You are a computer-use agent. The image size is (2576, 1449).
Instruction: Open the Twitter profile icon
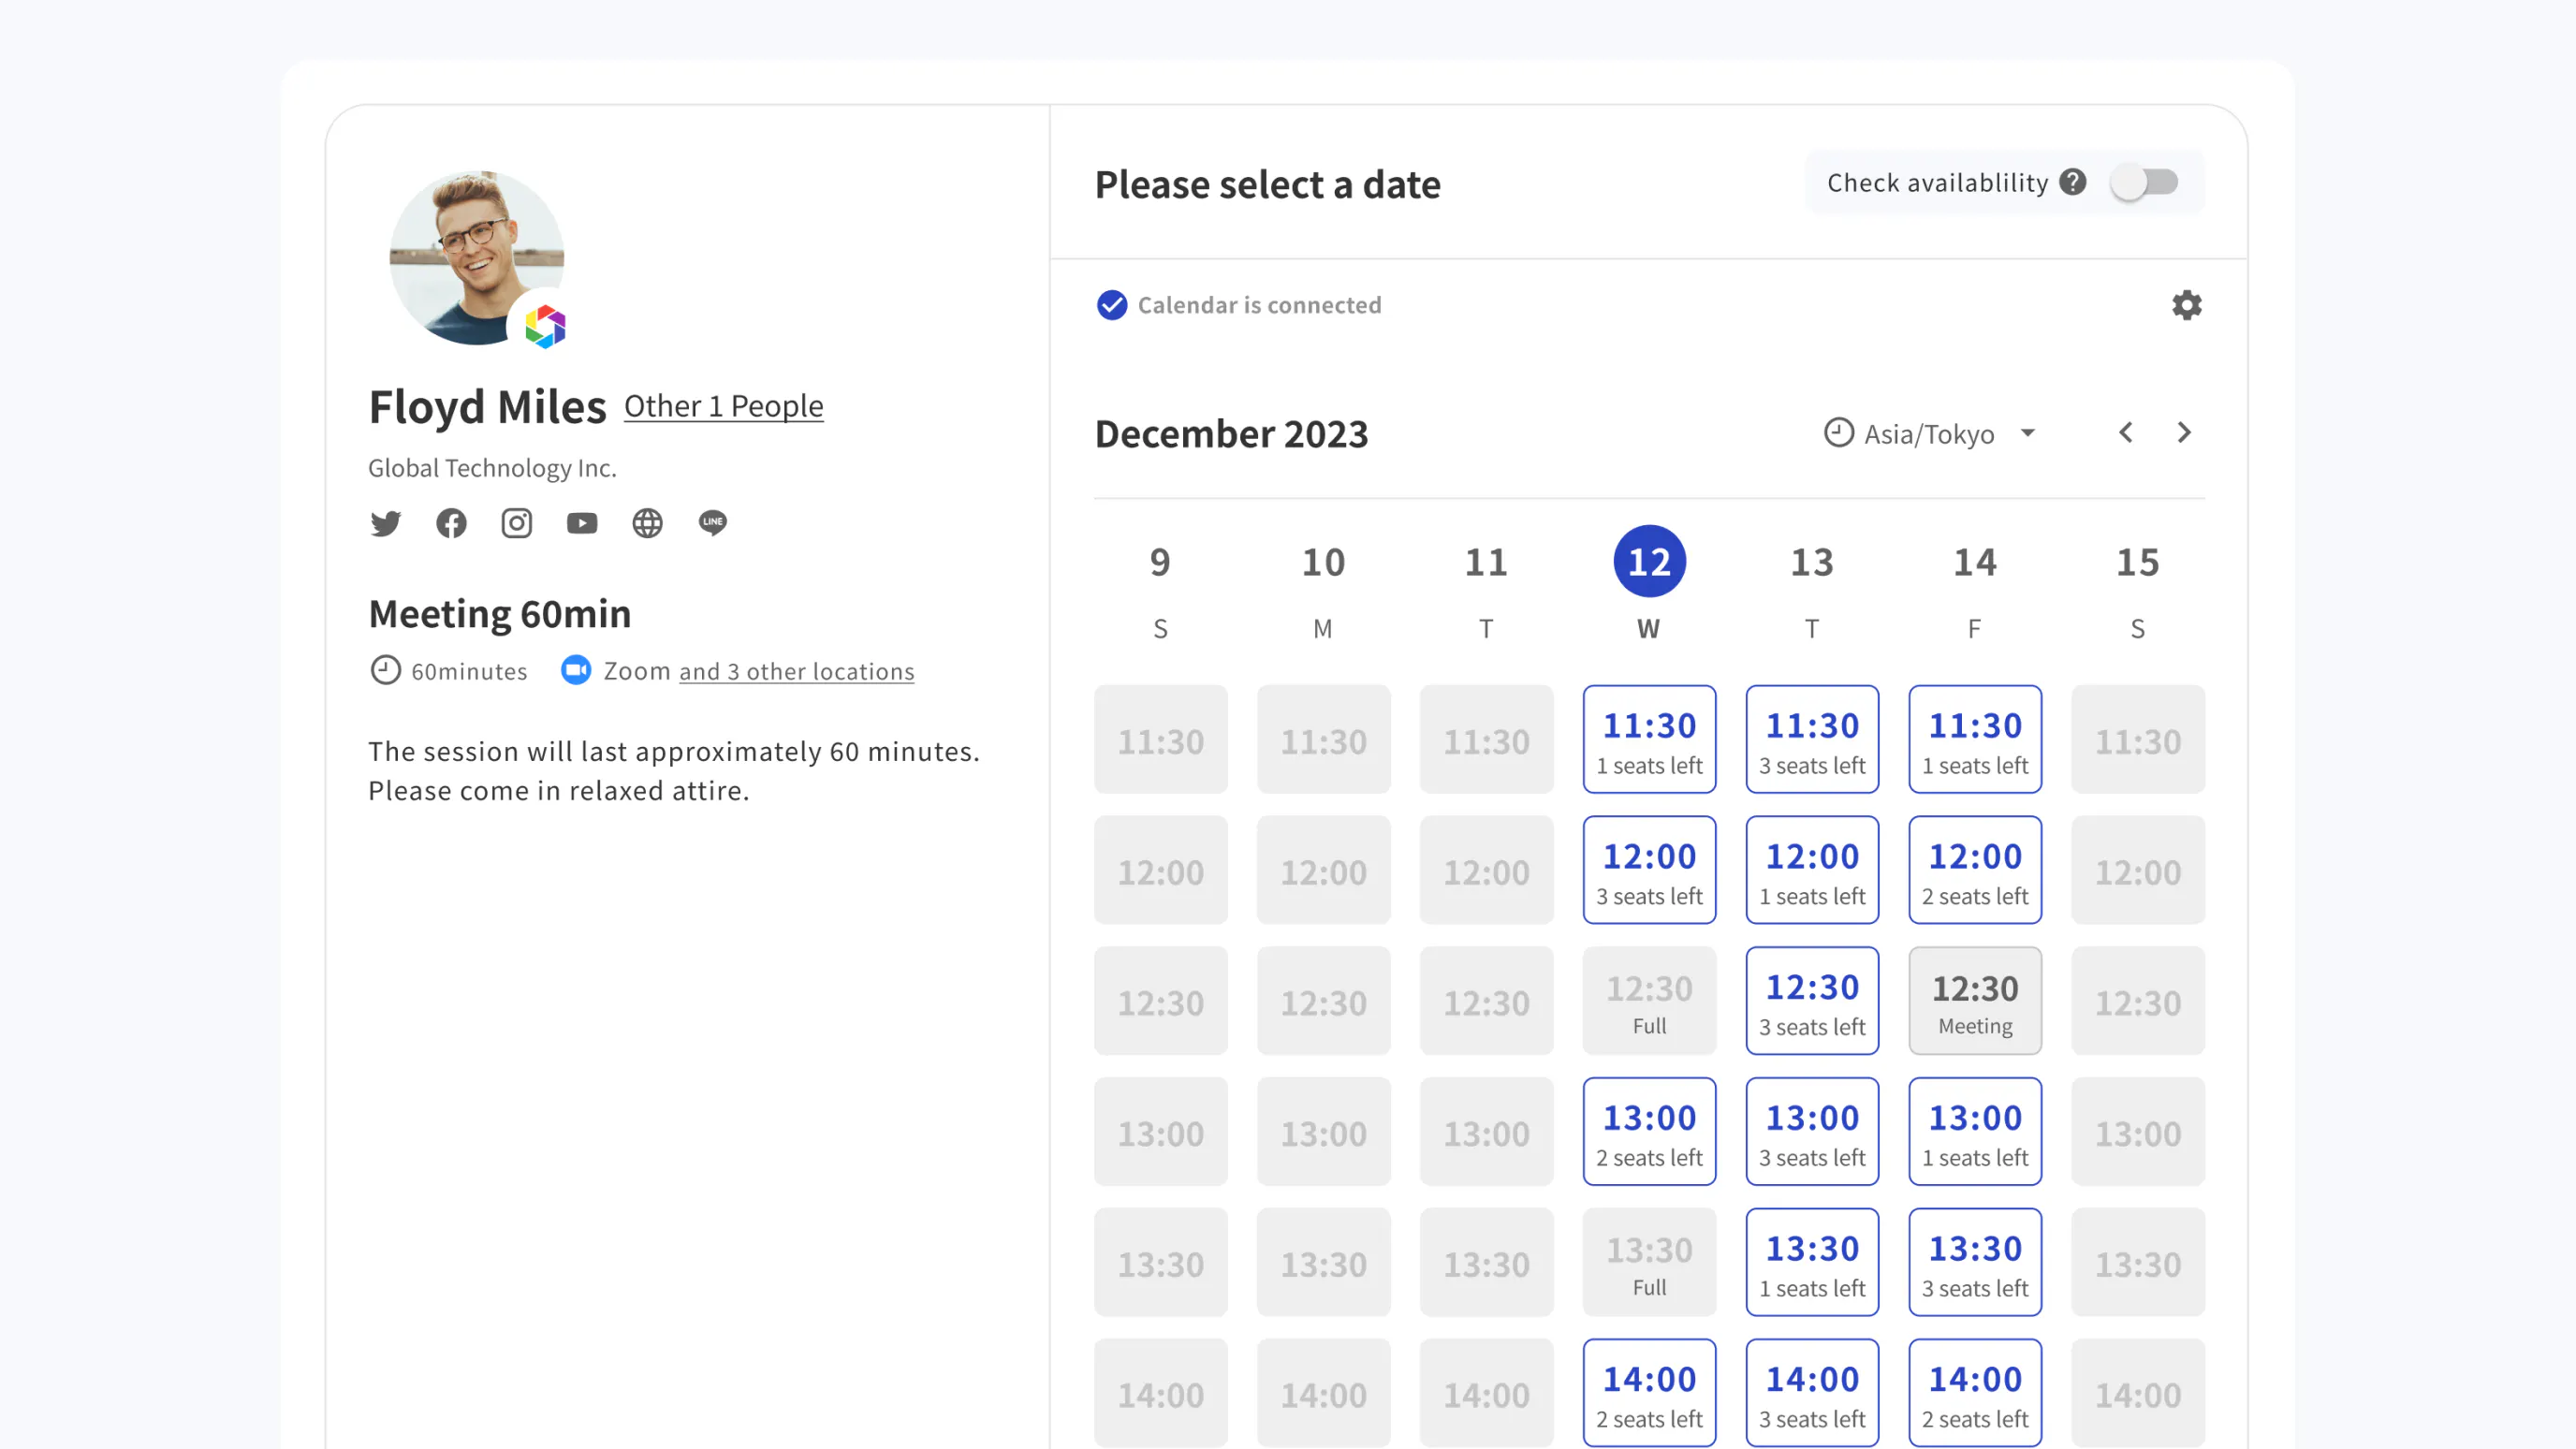(x=385, y=523)
